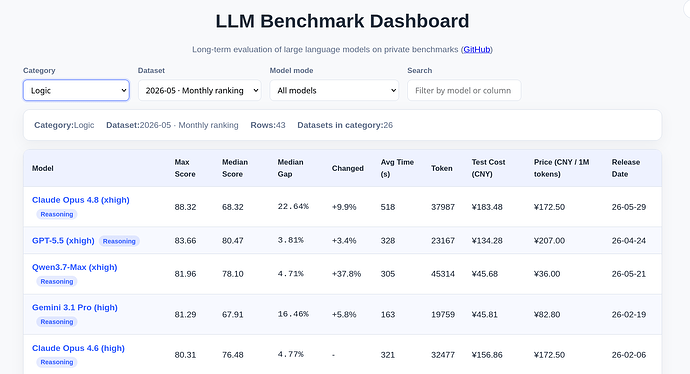
Task: Click the median gap value 4.77%
Action: tap(290, 354)
